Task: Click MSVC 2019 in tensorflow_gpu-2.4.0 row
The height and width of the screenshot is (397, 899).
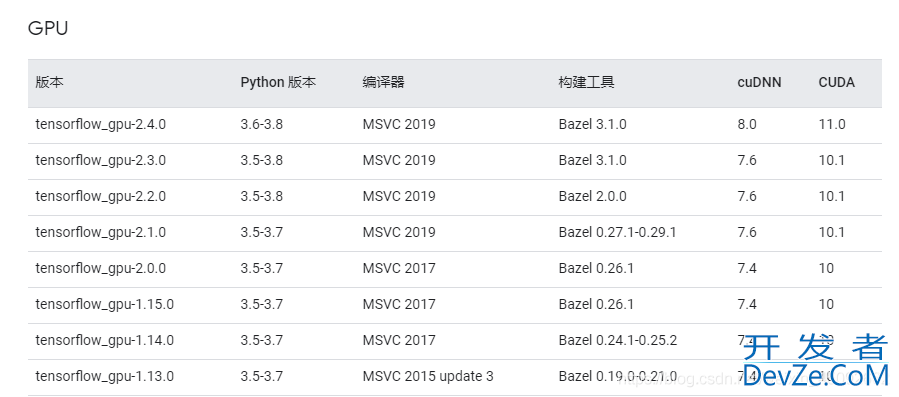Action: (x=399, y=124)
